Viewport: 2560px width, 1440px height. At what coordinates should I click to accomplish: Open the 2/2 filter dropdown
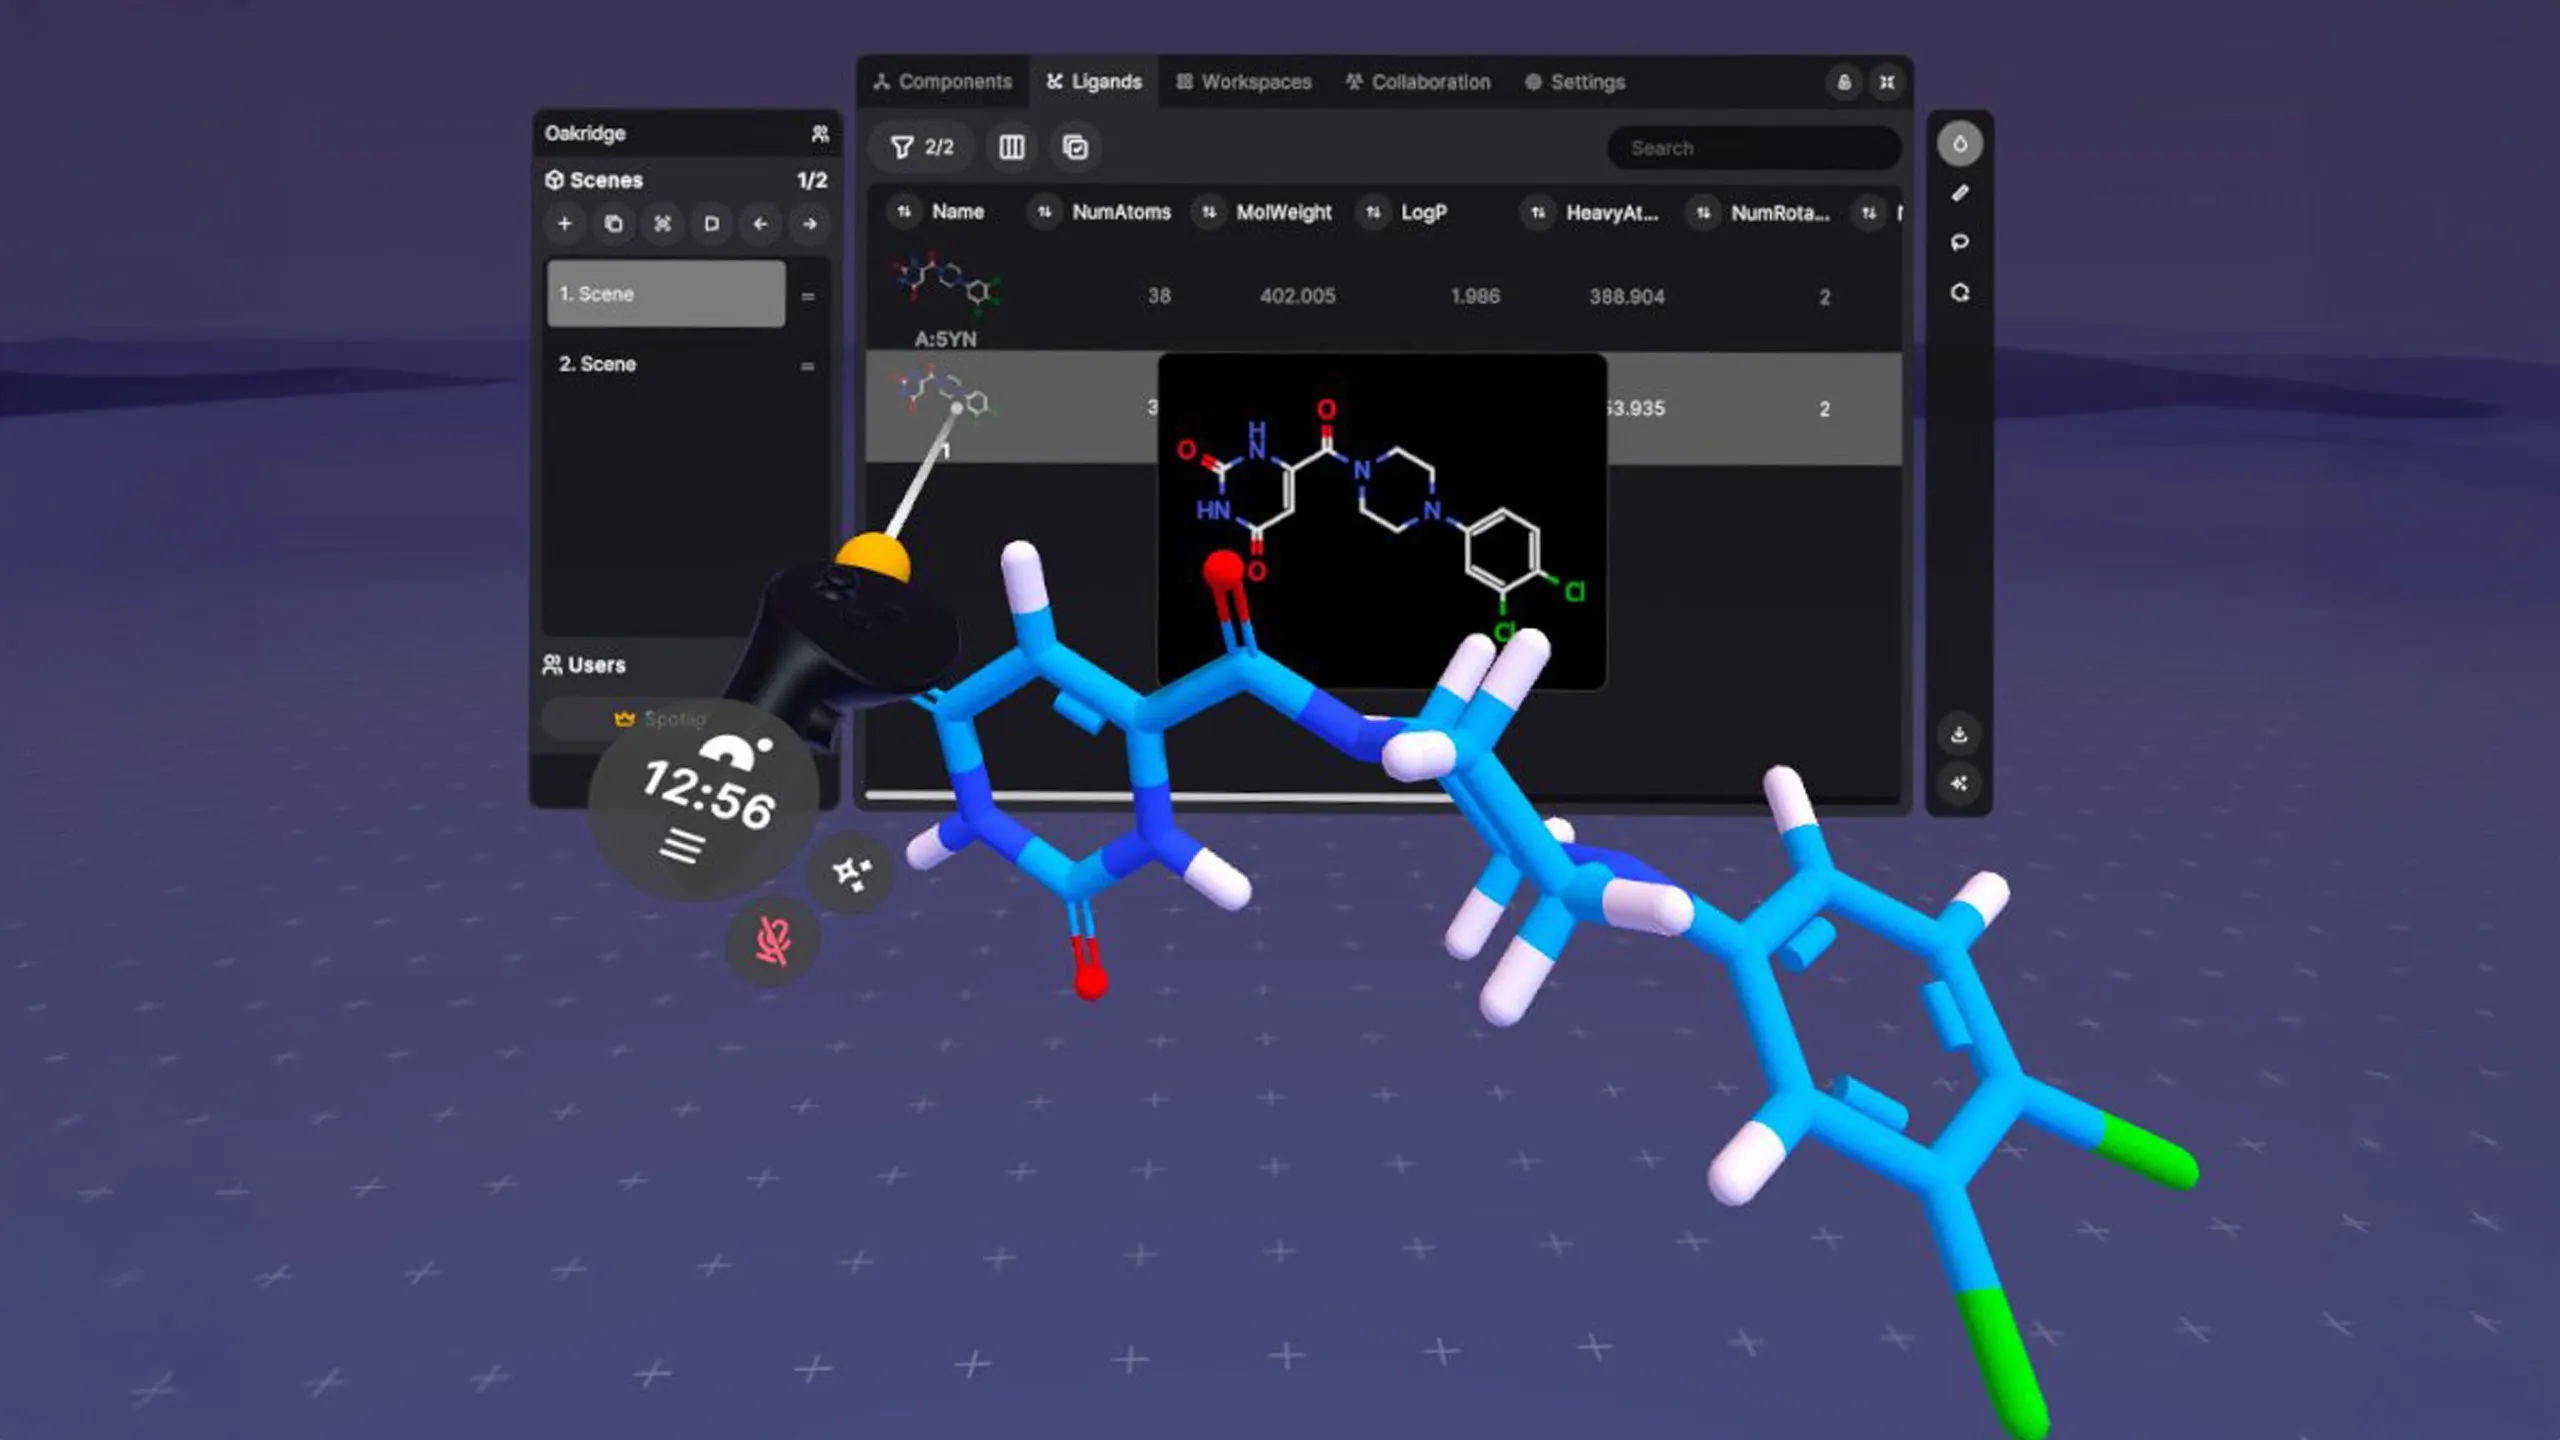[x=921, y=148]
